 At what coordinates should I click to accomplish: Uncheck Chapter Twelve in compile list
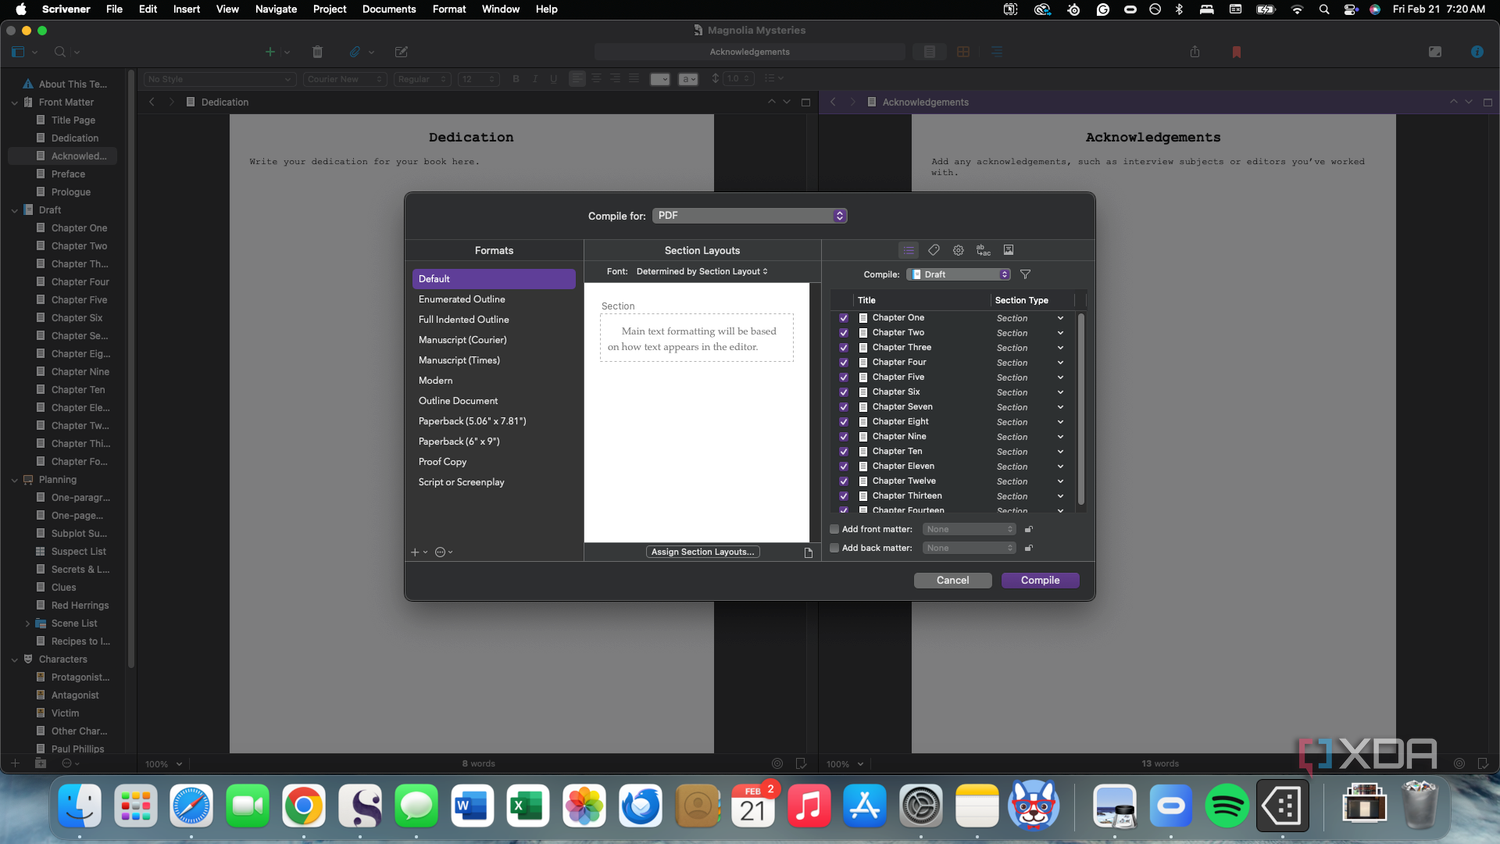844,481
